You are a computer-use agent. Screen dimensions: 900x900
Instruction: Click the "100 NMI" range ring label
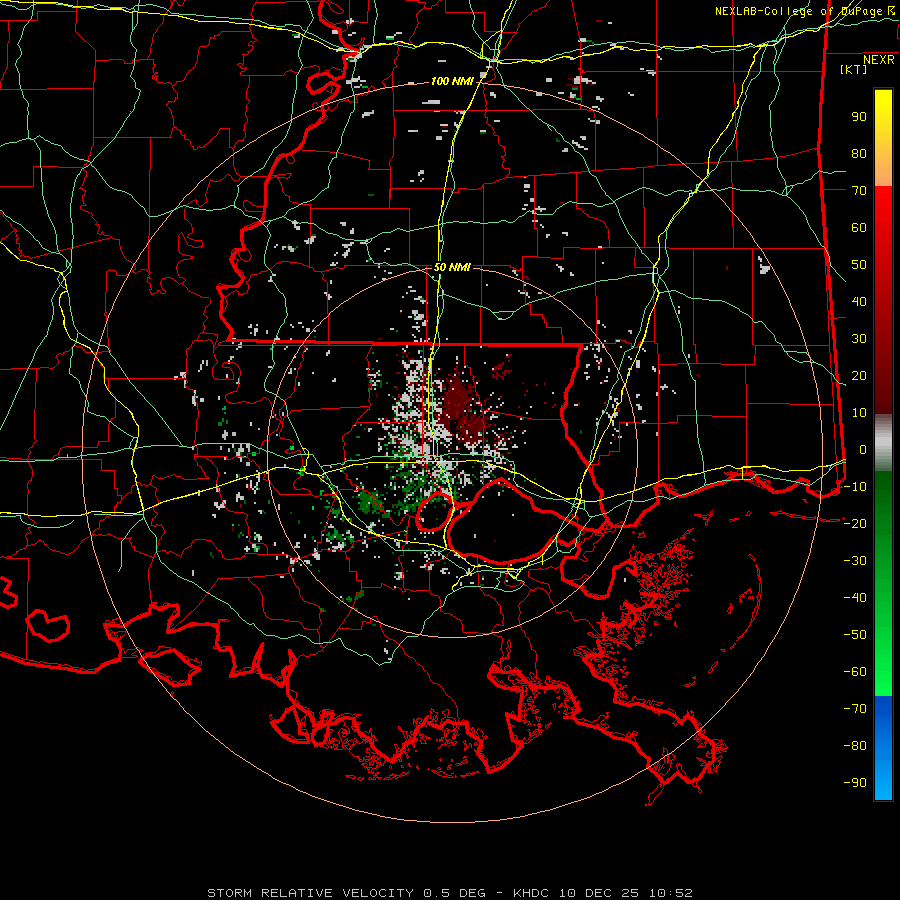(x=452, y=82)
